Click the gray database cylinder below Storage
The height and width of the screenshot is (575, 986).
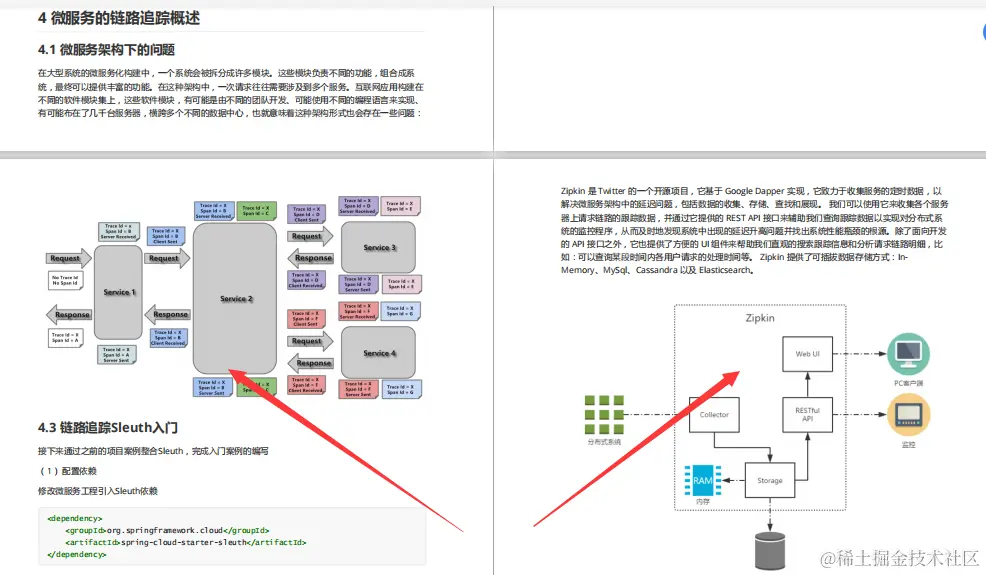pos(770,552)
